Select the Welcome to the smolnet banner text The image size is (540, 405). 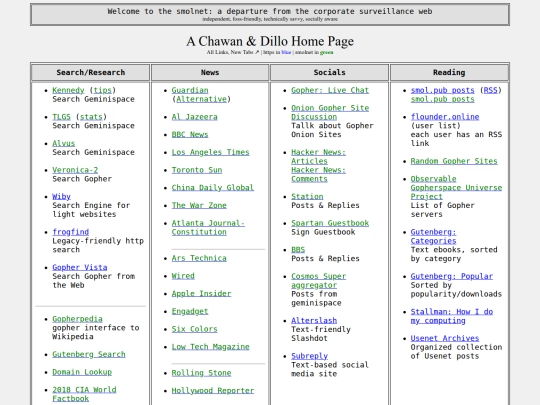pos(270,11)
